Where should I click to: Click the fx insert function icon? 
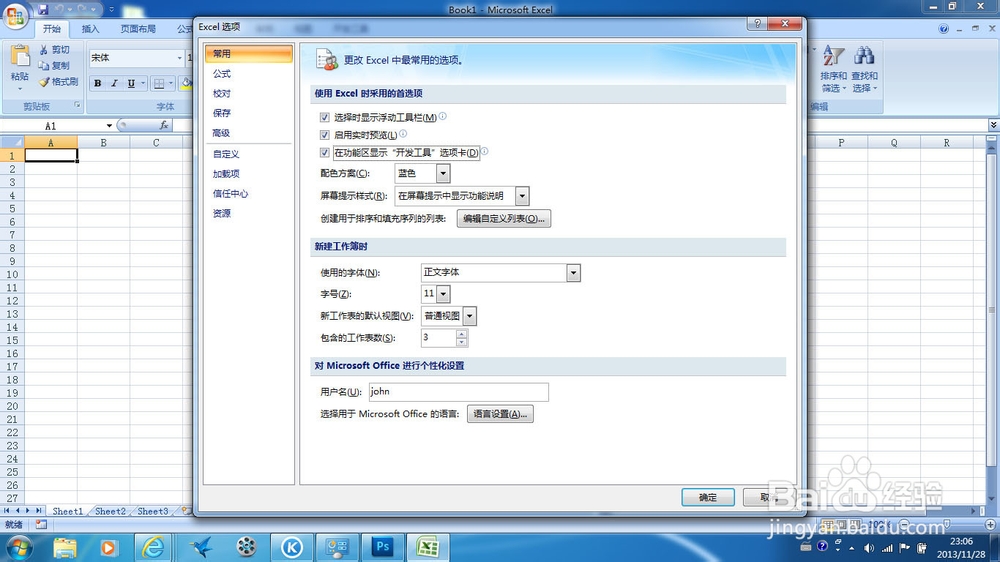pos(164,126)
